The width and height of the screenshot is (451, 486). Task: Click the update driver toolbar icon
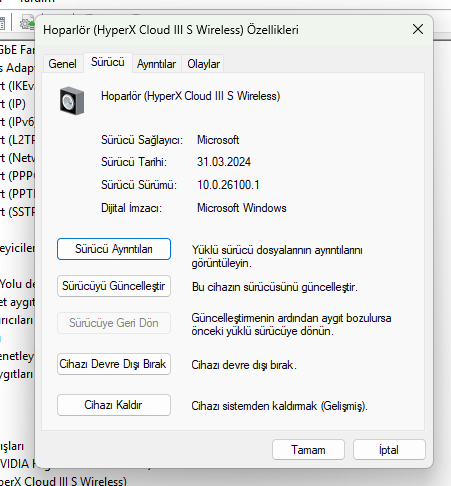[27, 23]
